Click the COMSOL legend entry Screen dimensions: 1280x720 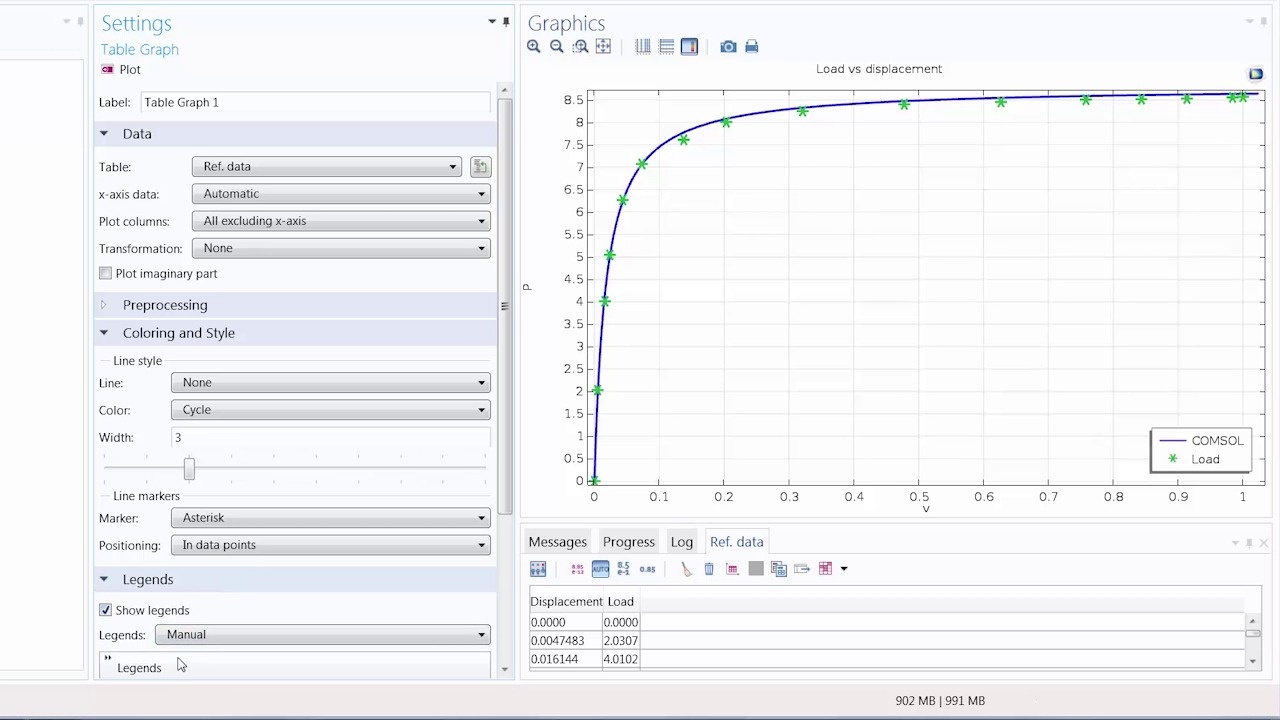1201,441
